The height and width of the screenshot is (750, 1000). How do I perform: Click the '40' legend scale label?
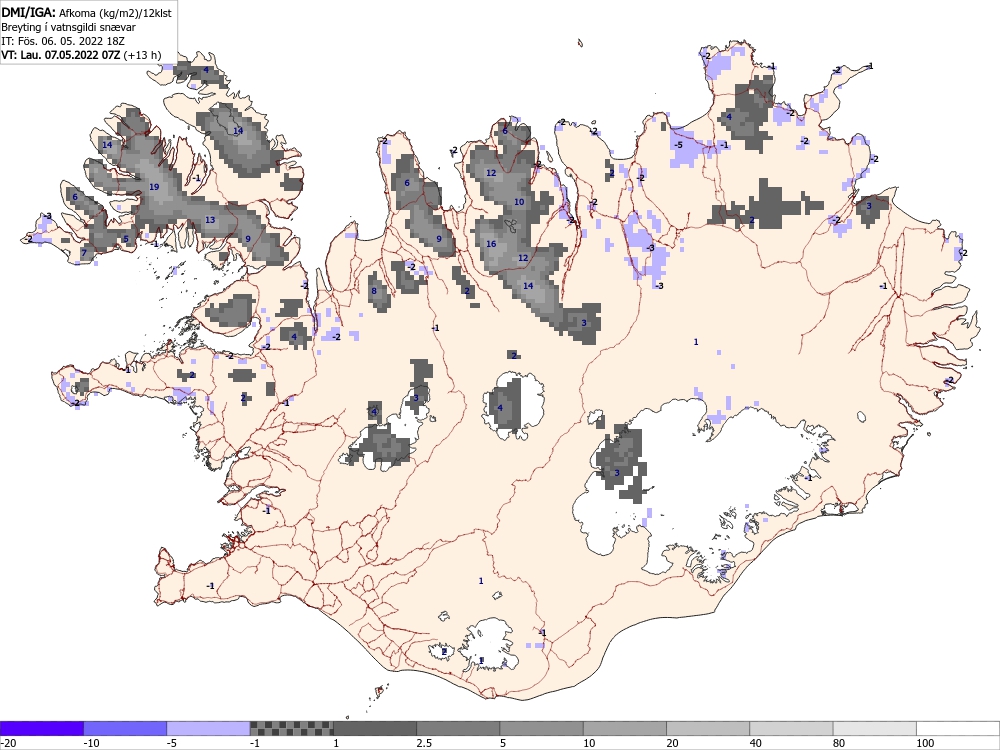756,743
